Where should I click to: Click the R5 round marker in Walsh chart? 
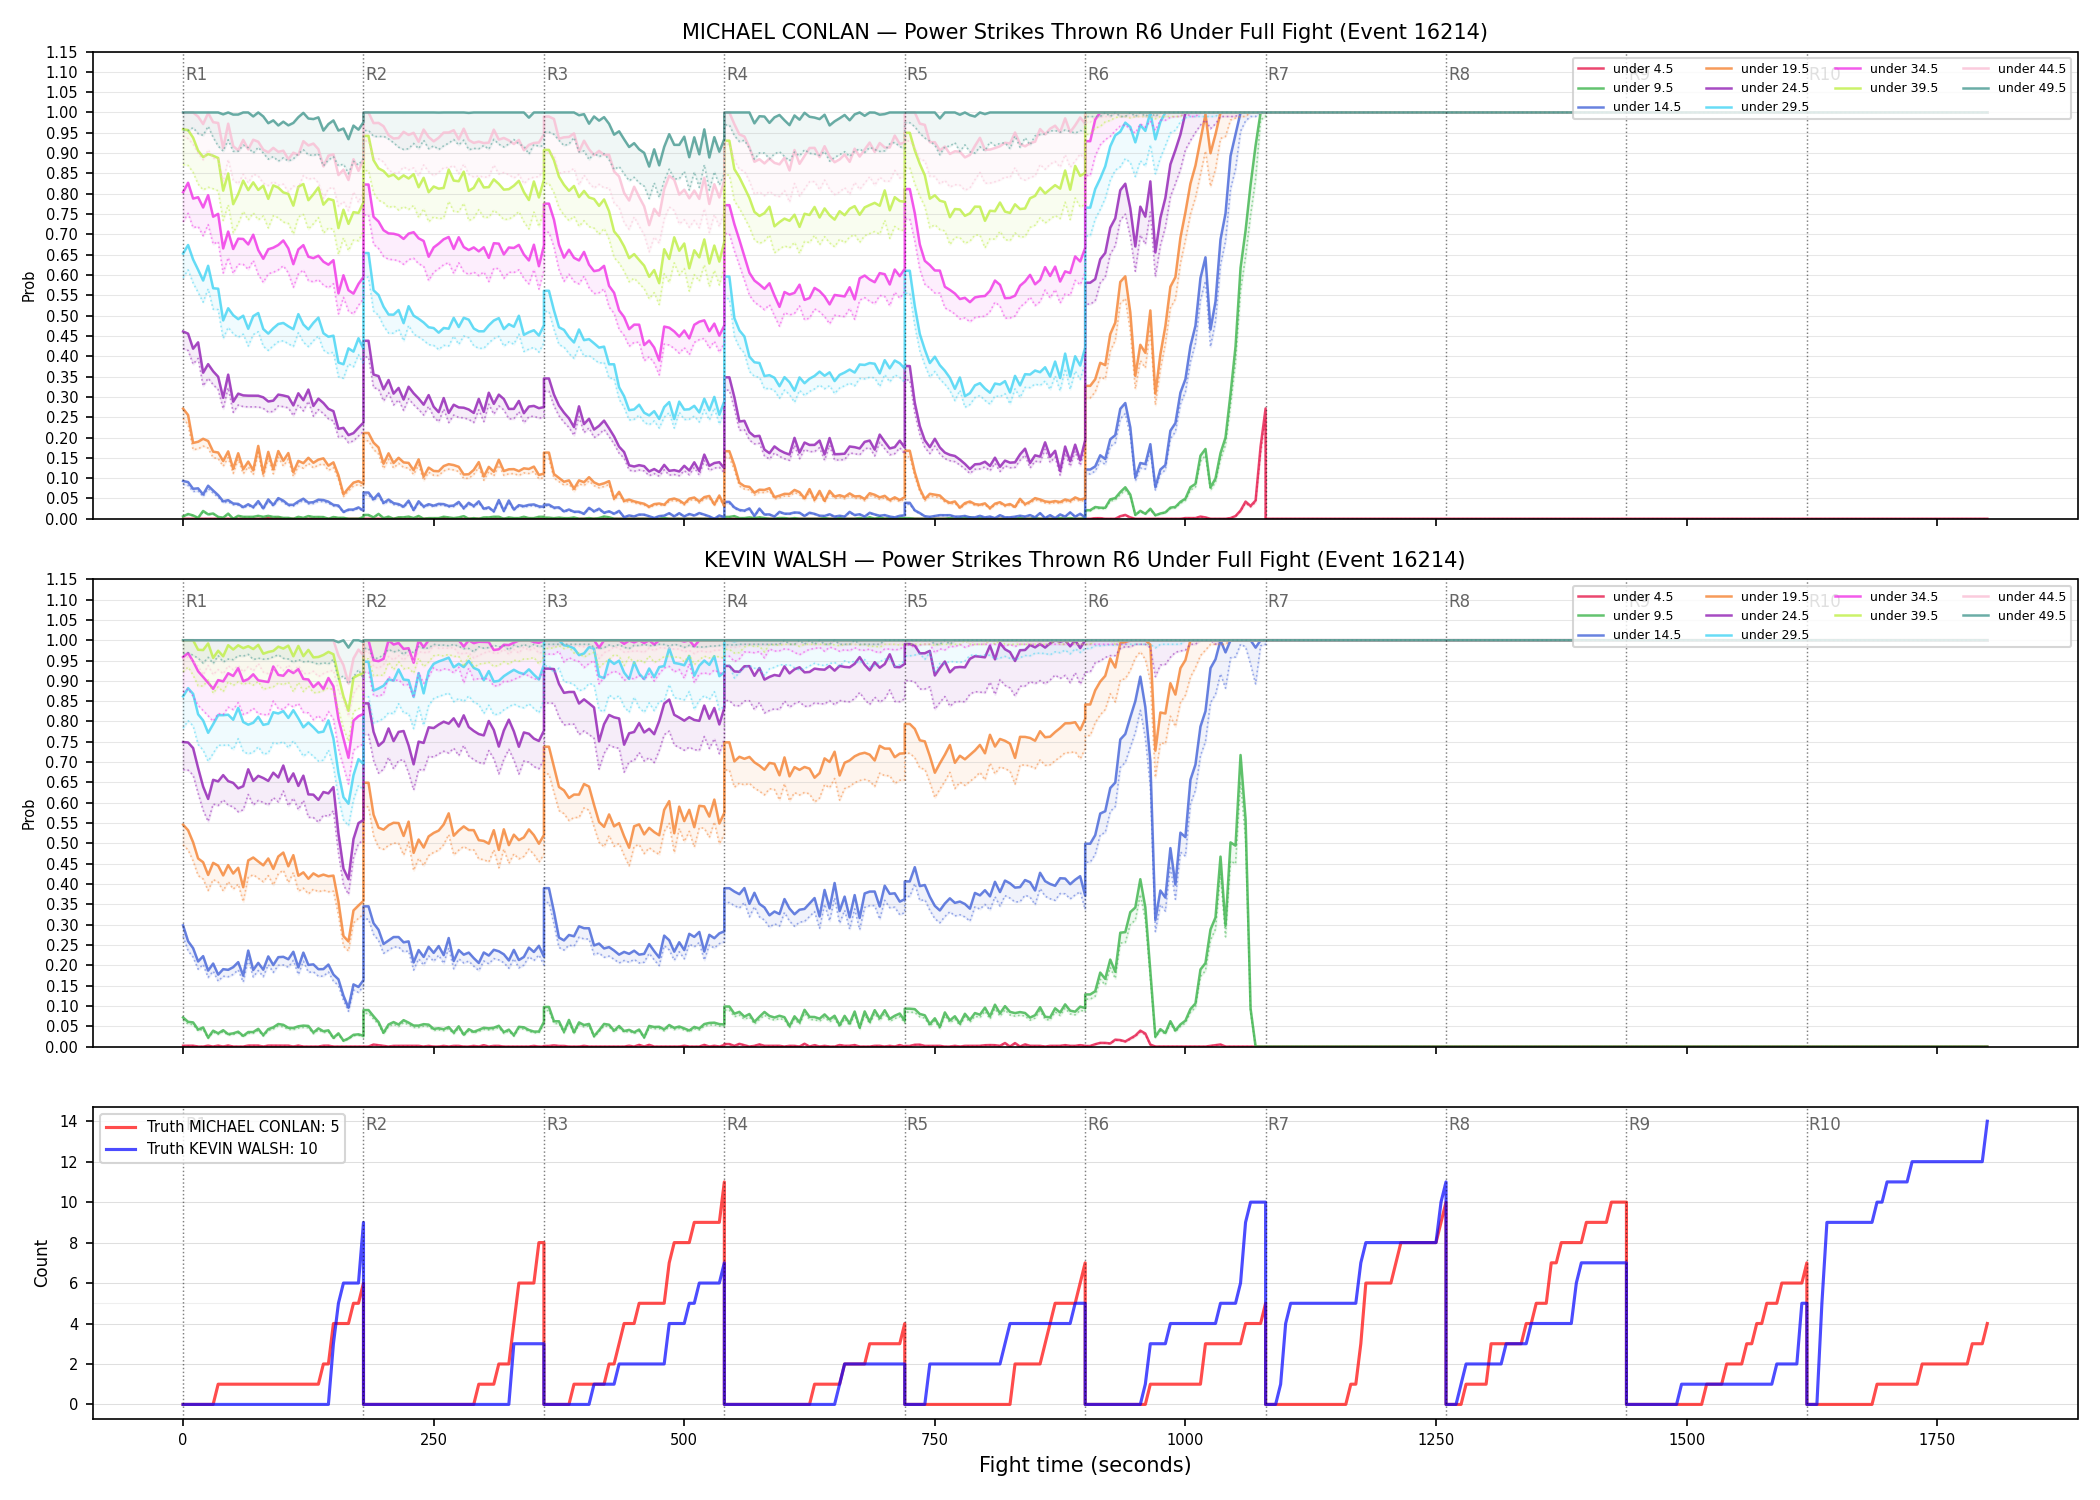[917, 601]
